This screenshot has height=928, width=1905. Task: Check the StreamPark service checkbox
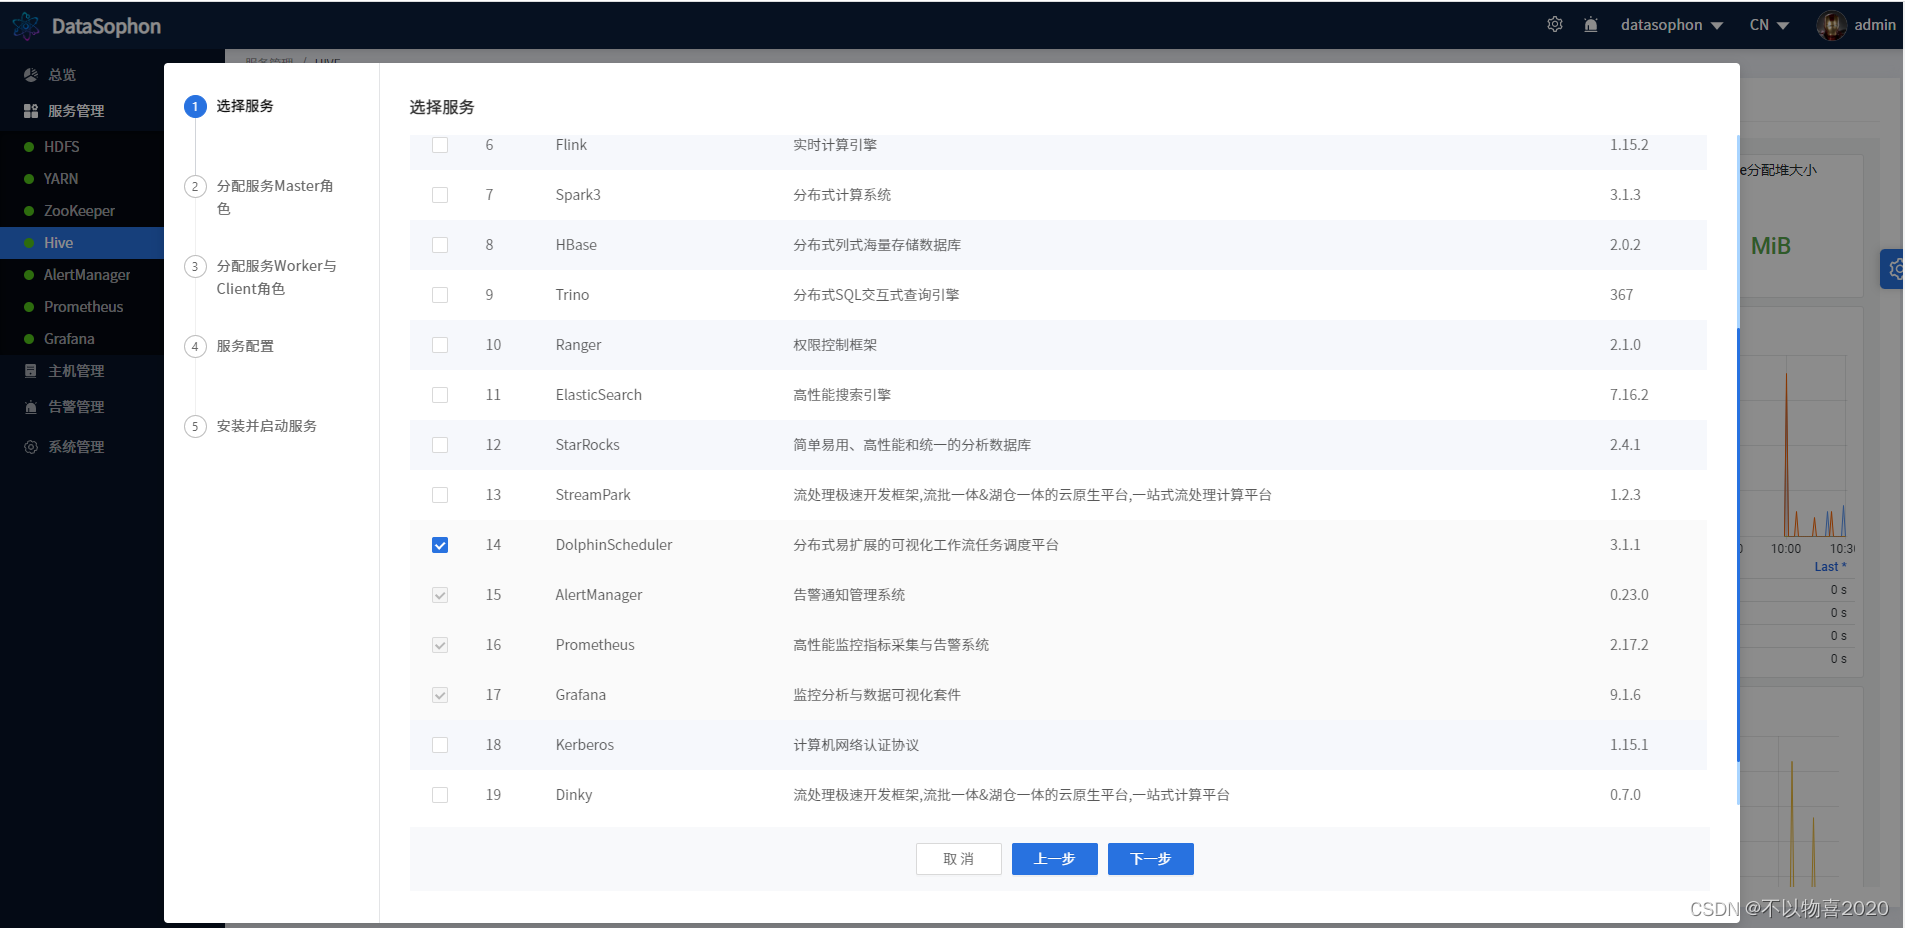[440, 495]
